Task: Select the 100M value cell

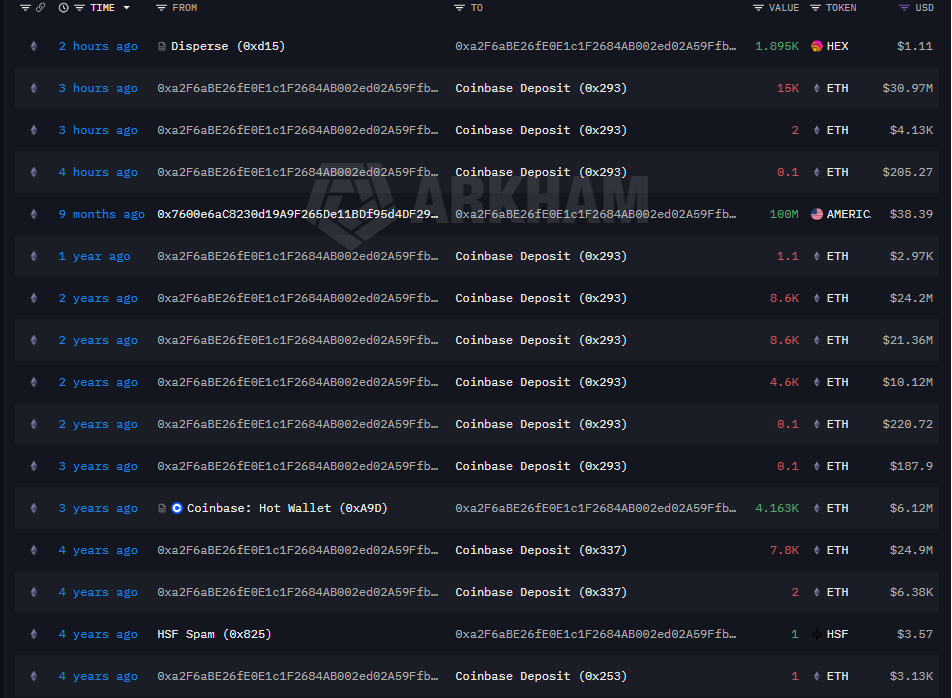Action: pyautogui.click(x=784, y=214)
